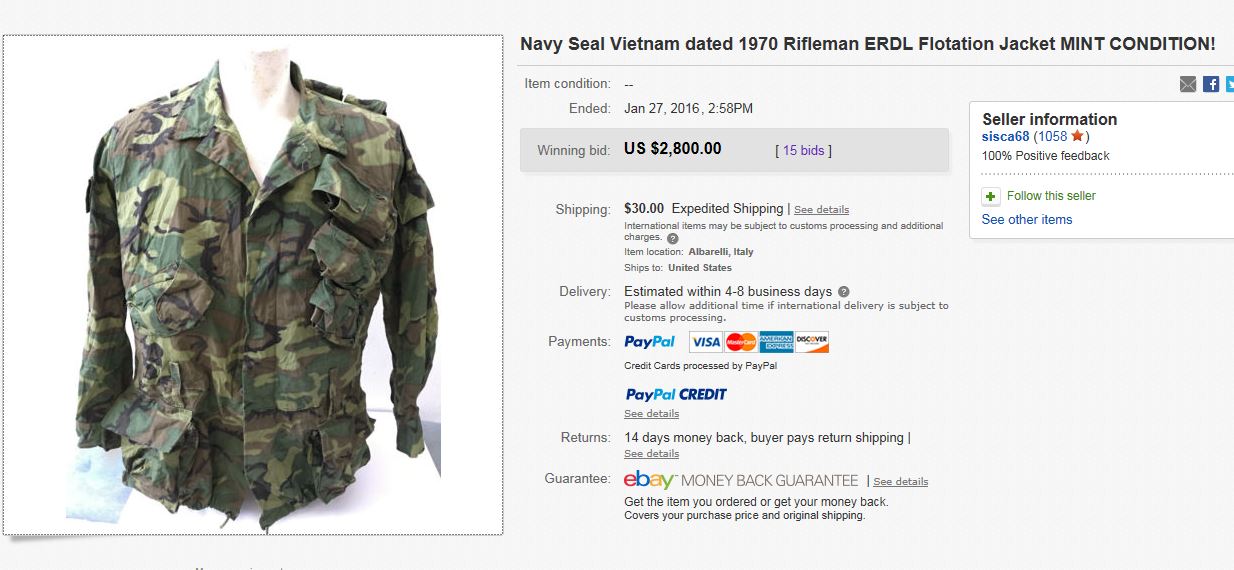The image size is (1234, 570).
Task: Open seller sisca68's profile
Action: 1005,136
